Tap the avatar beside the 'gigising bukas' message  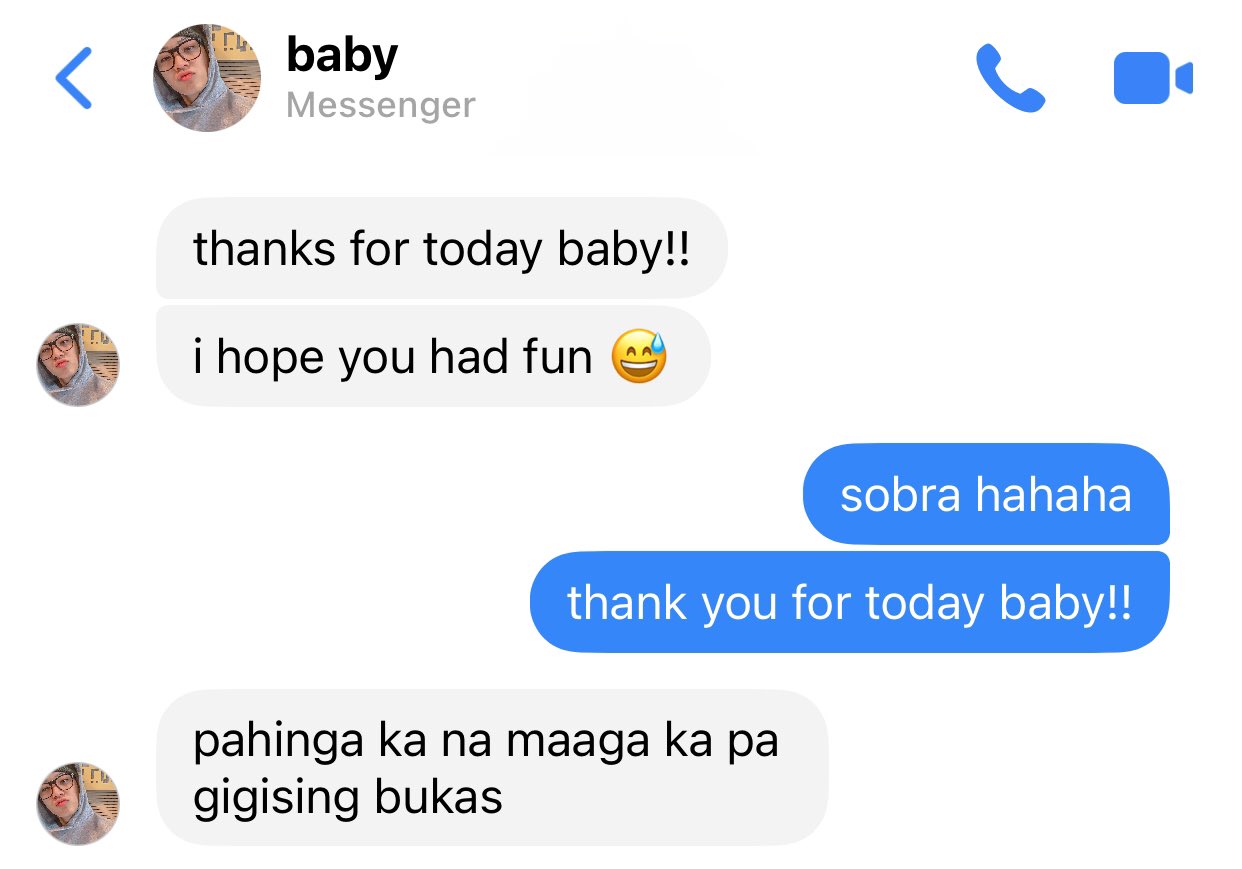click(78, 804)
